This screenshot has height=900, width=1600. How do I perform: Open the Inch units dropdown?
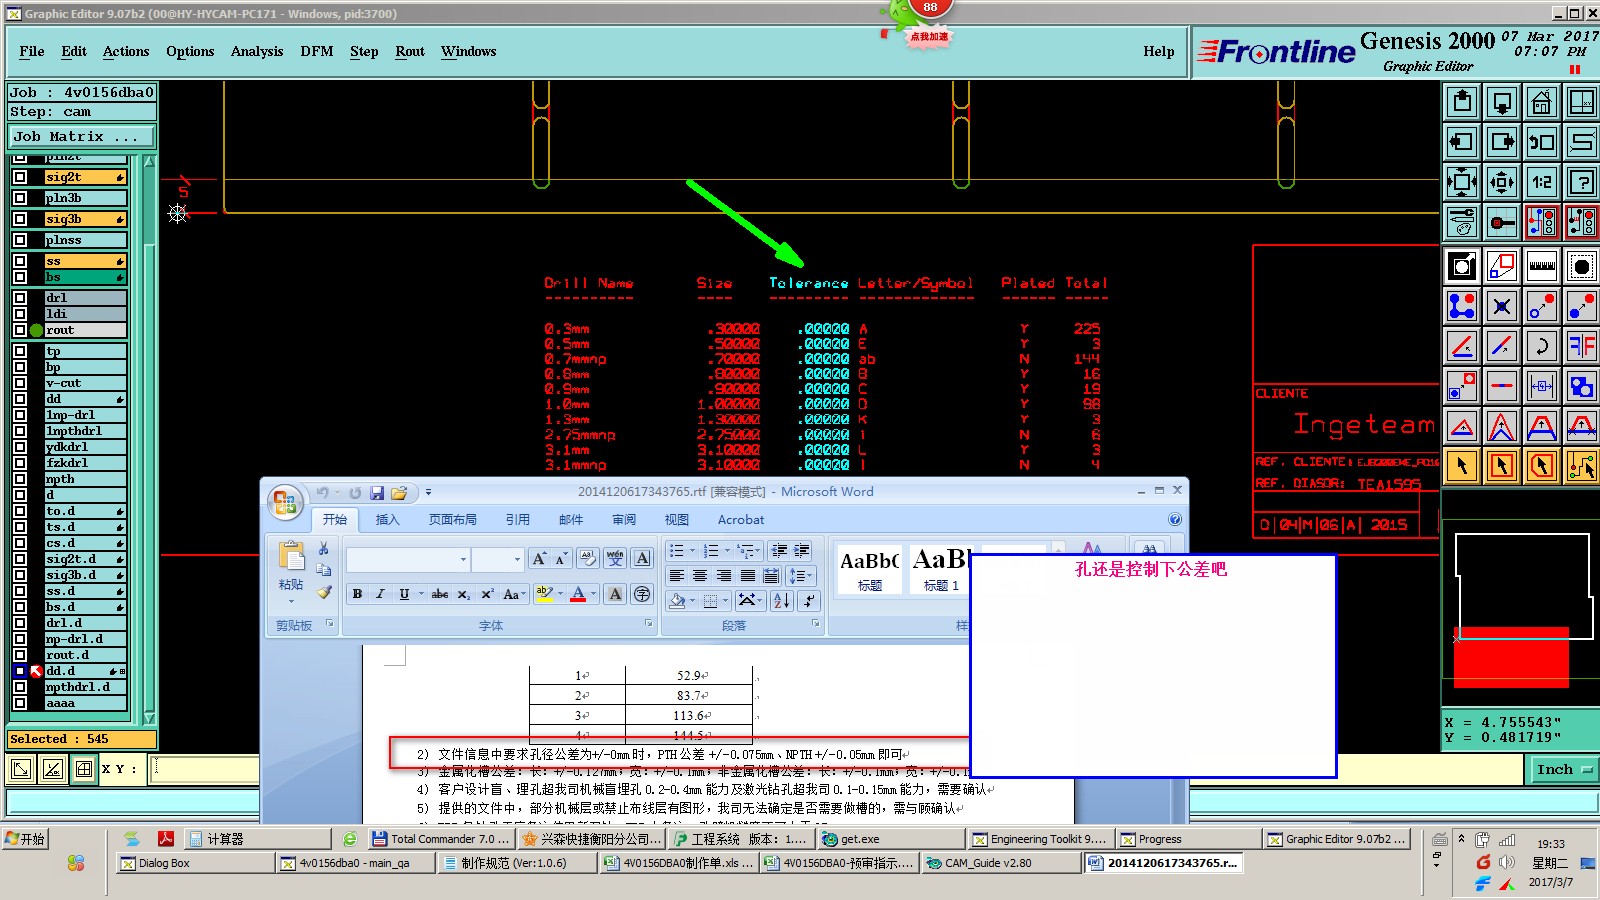pos(1564,769)
